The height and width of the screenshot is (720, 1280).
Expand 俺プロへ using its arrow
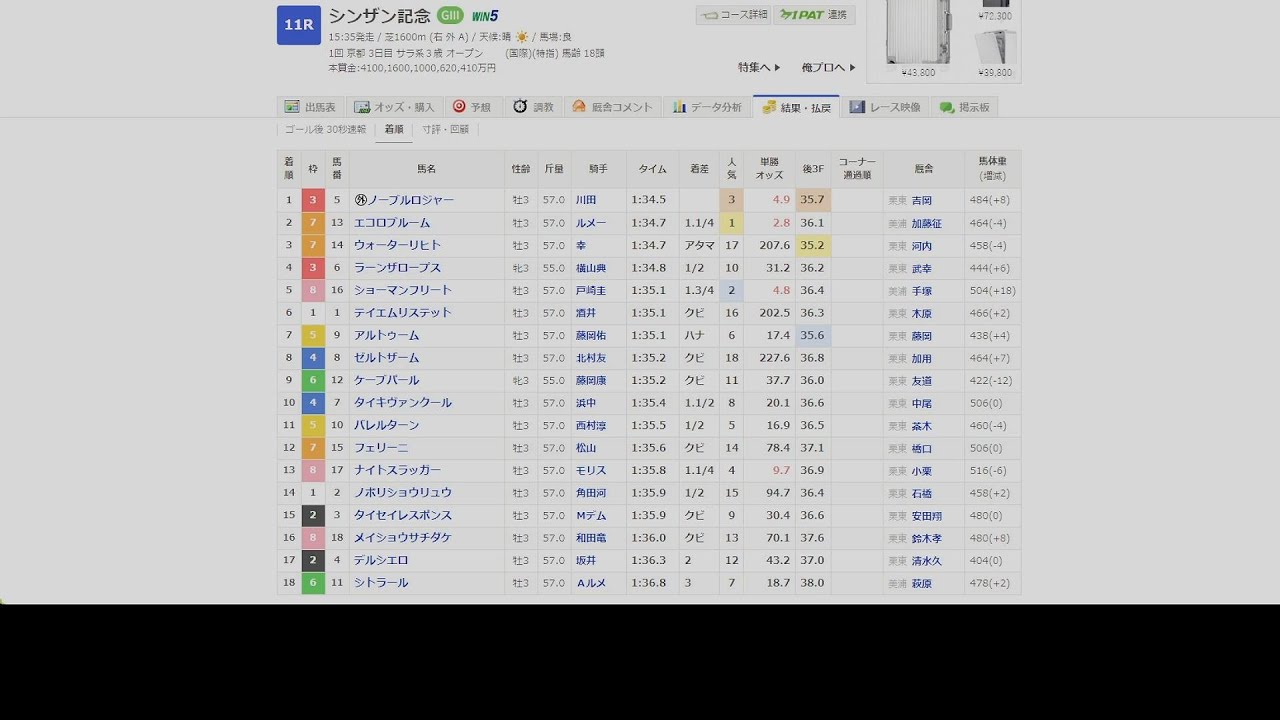click(838, 66)
